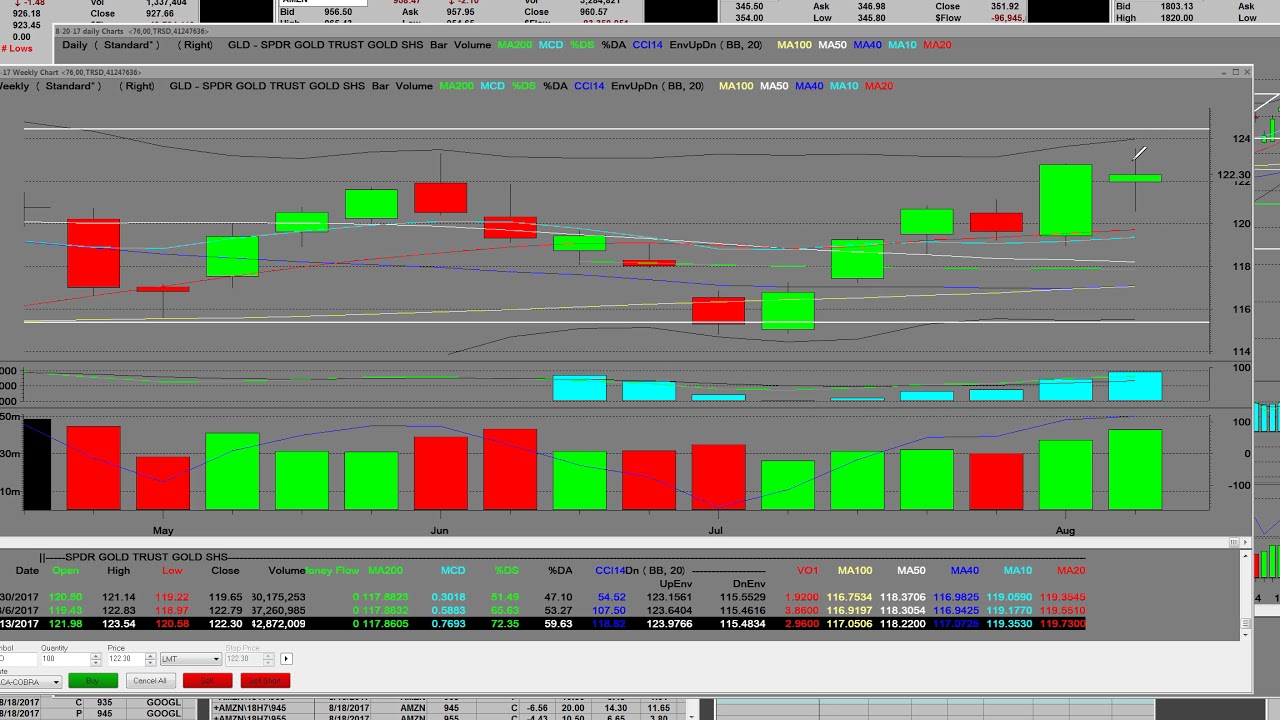Click MA200 indicator in daily chart header
Viewport: 1280px width, 720px height.
tap(514, 45)
